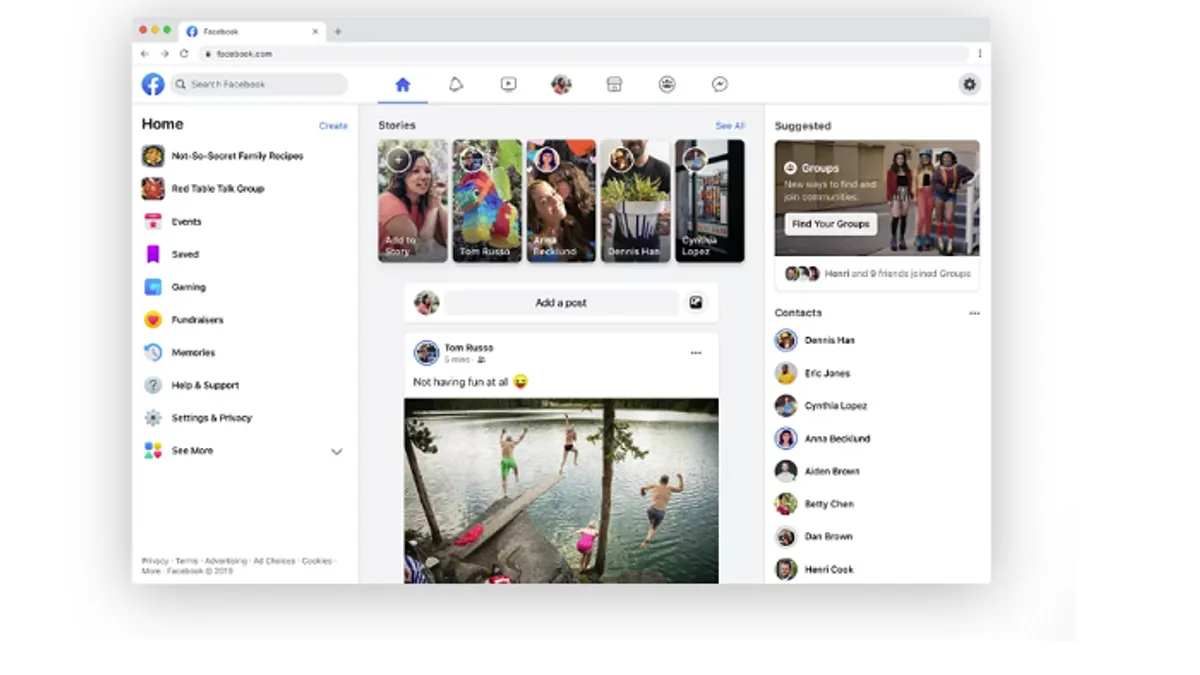Open the Marketplace tab
1200x675 pixels.
pos(615,85)
